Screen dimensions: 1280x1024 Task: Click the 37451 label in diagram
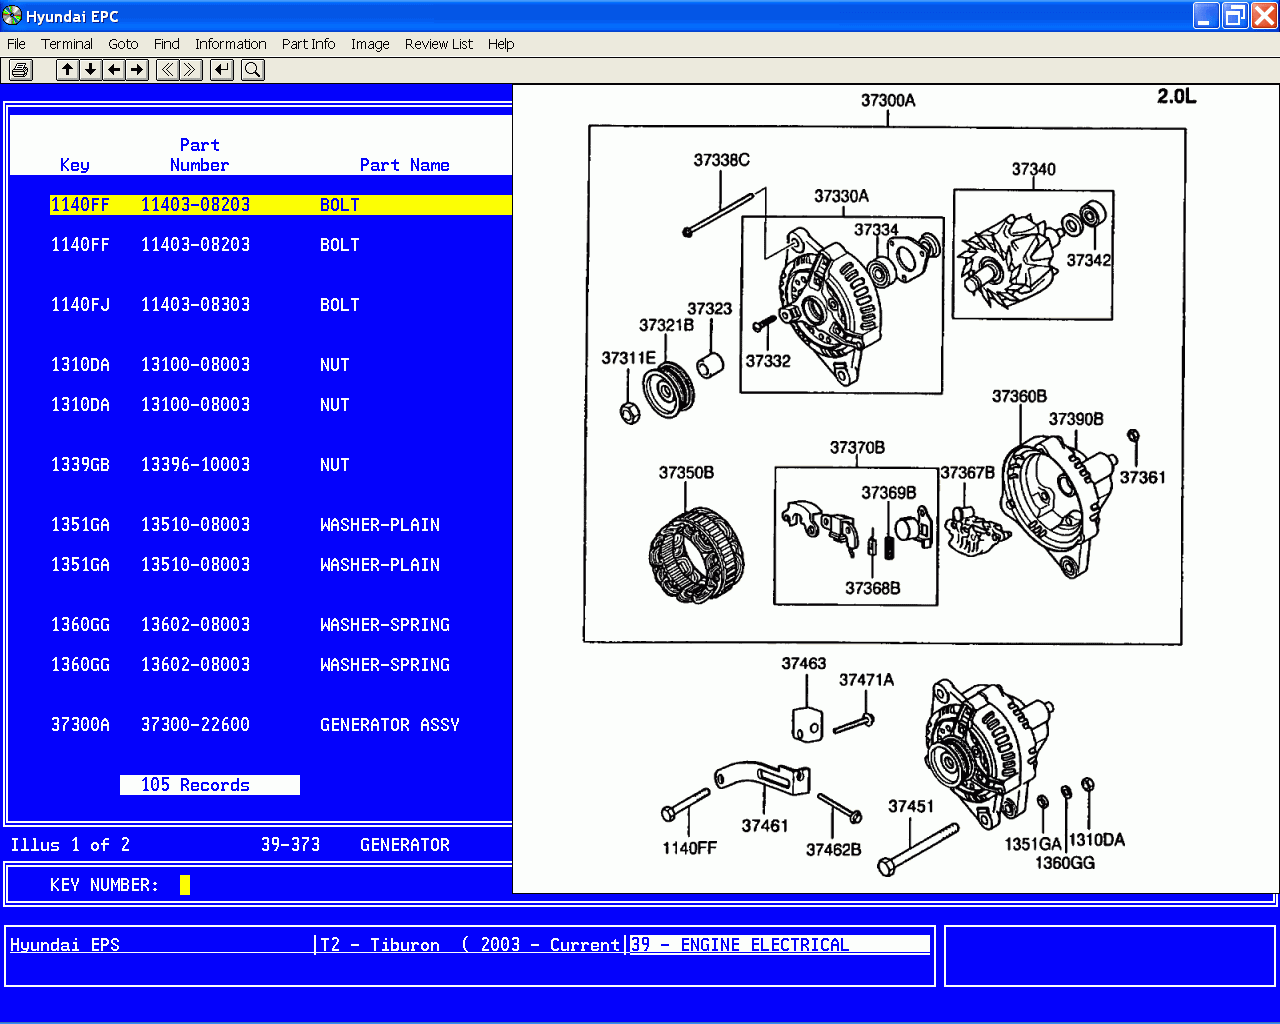pos(910,806)
